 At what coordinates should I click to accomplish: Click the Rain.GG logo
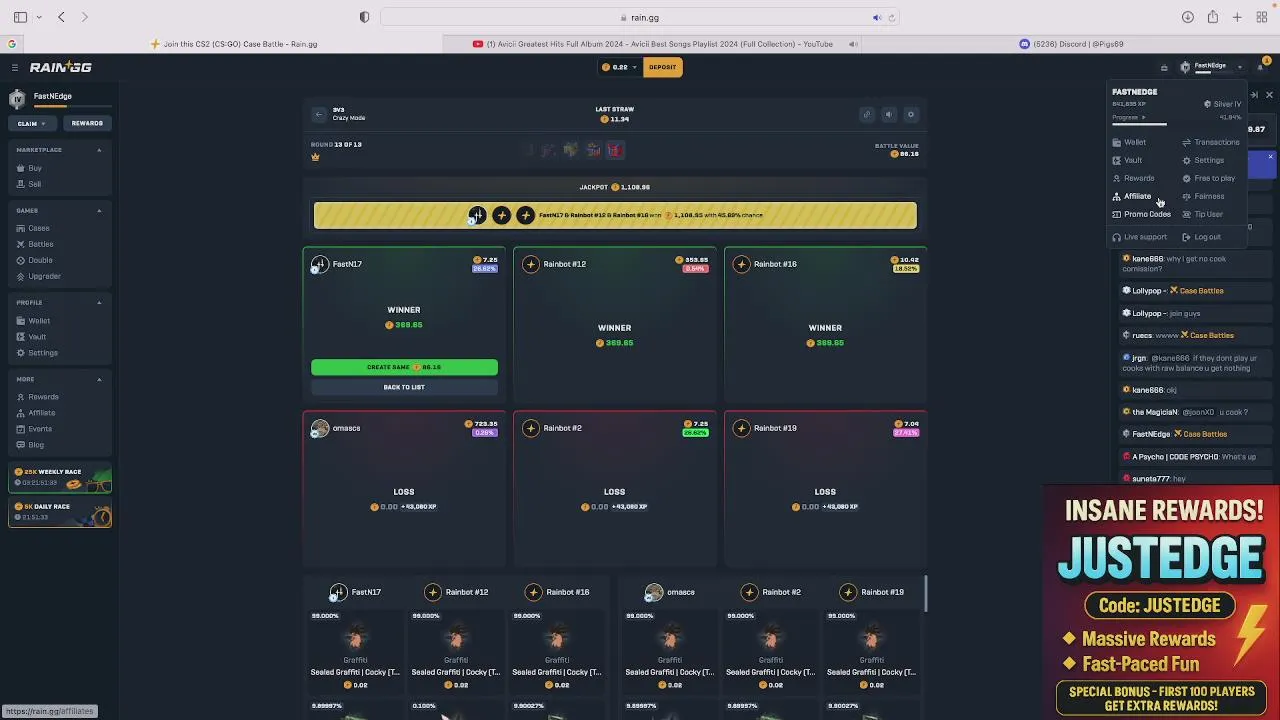pos(60,67)
